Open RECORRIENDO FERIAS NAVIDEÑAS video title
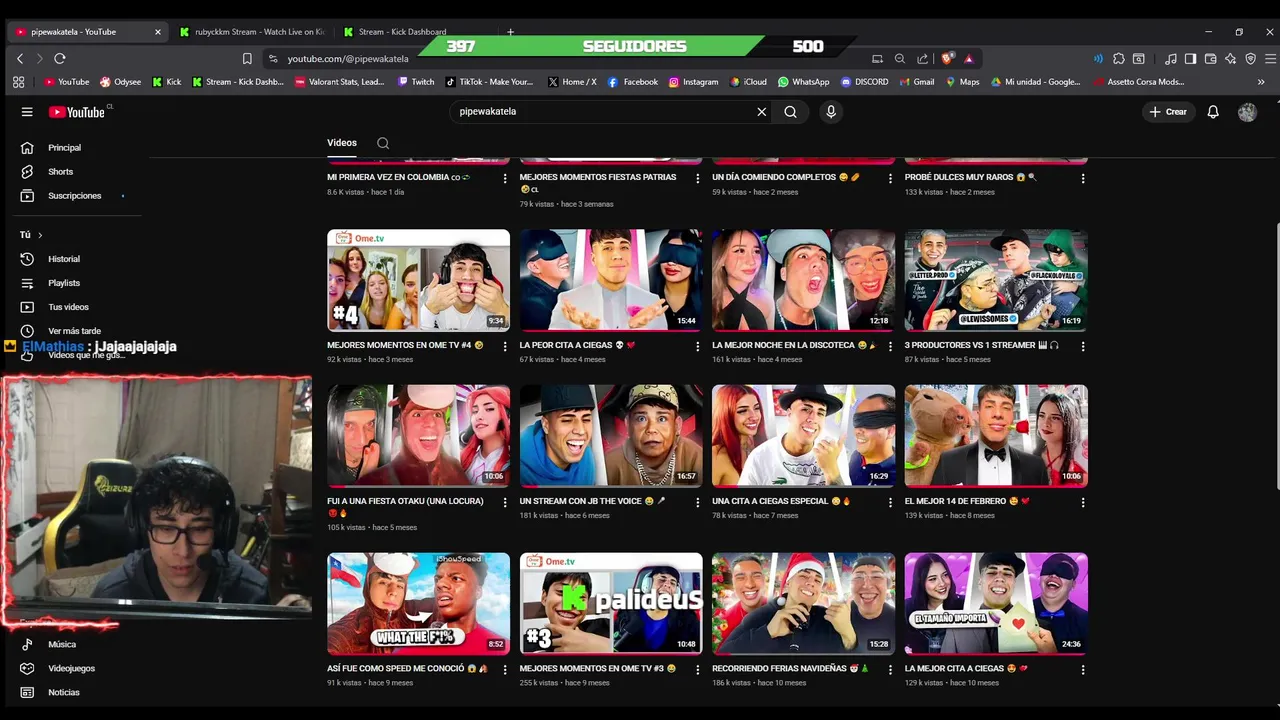This screenshot has width=1280, height=720. [790, 669]
